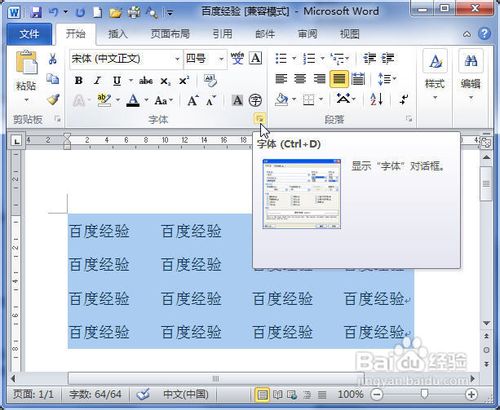This screenshot has width=500, height=410.
Task: Redo the last action
Action: pos(80,13)
